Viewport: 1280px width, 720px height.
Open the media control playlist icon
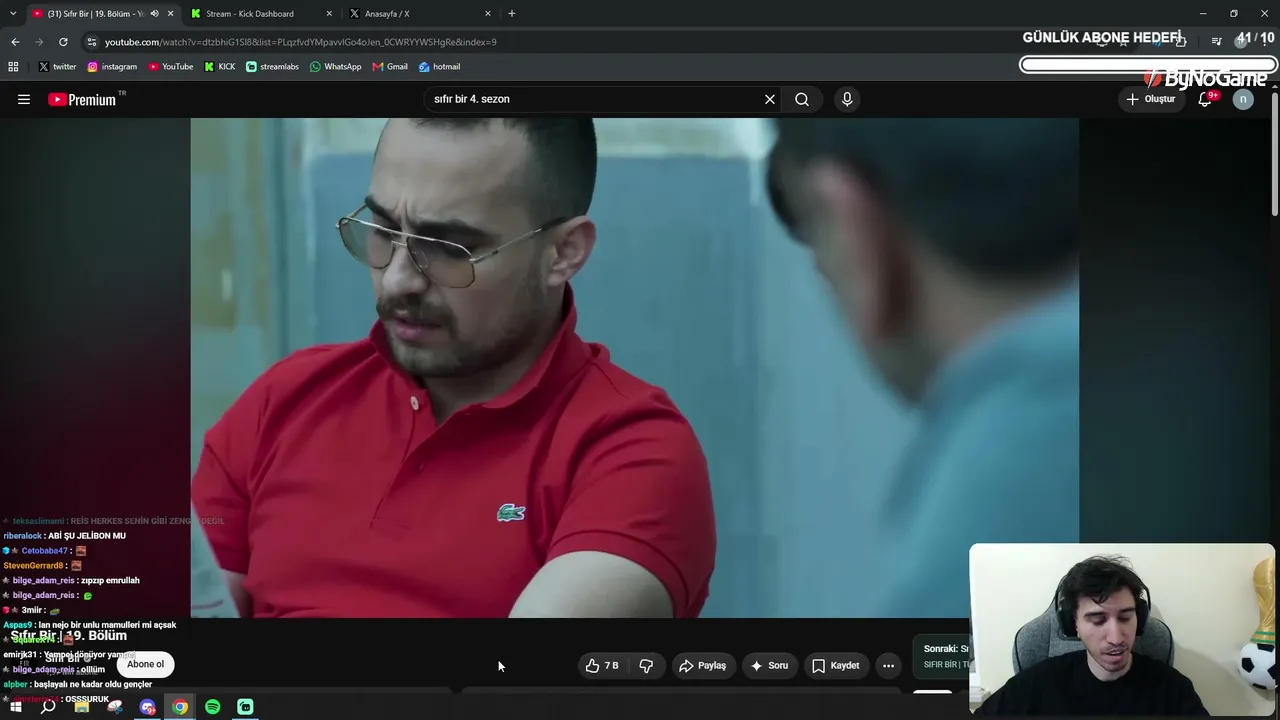pyautogui.click(x=1216, y=41)
